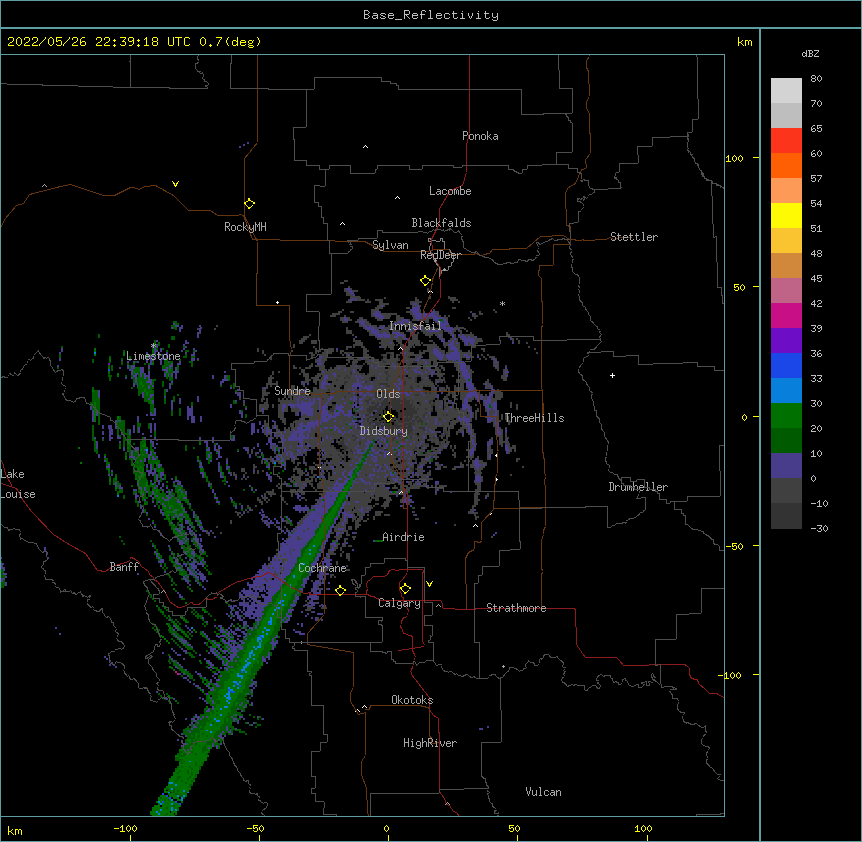
Task: Click the Base_Reflectivity title text
Action: [x=431, y=15]
